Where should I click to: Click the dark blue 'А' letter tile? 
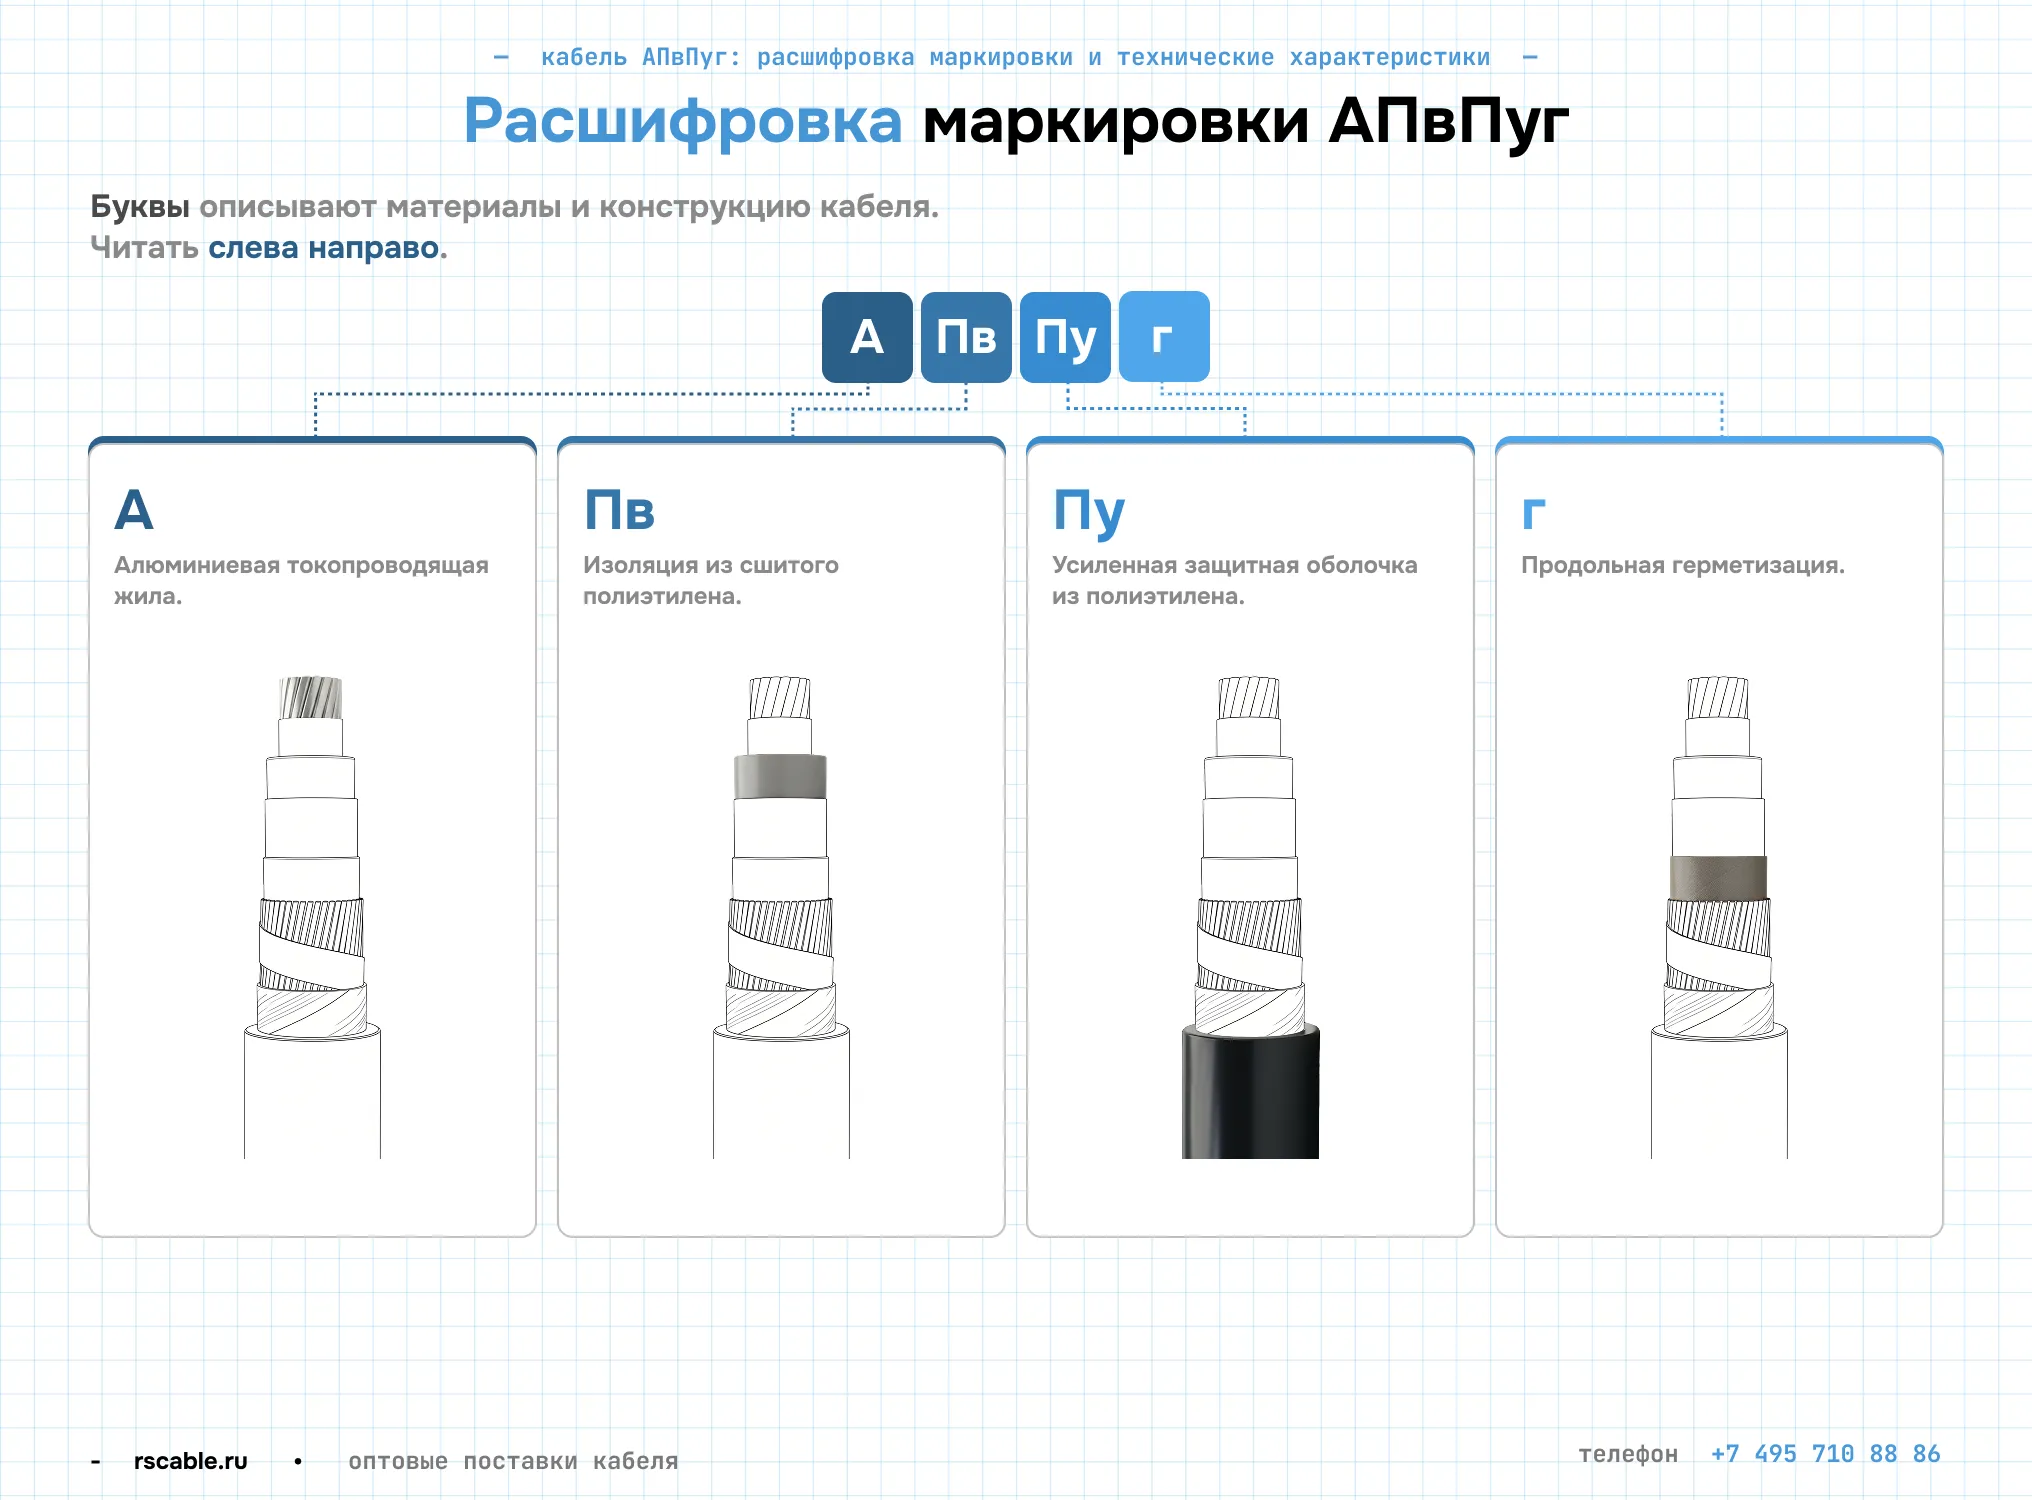pos(867,337)
